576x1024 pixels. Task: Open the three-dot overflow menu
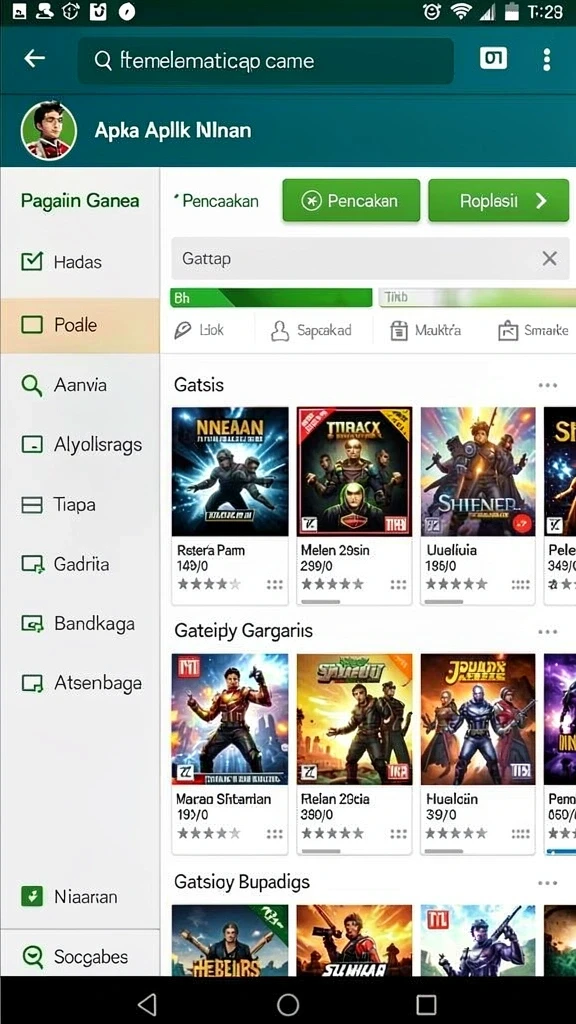click(547, 59)
